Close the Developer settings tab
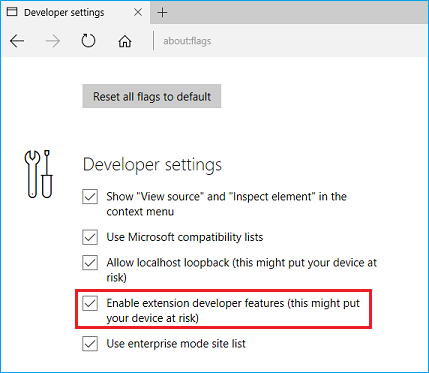Image resolution: width=429 pixels, height=373 pixels. click(x=138, y=12)
